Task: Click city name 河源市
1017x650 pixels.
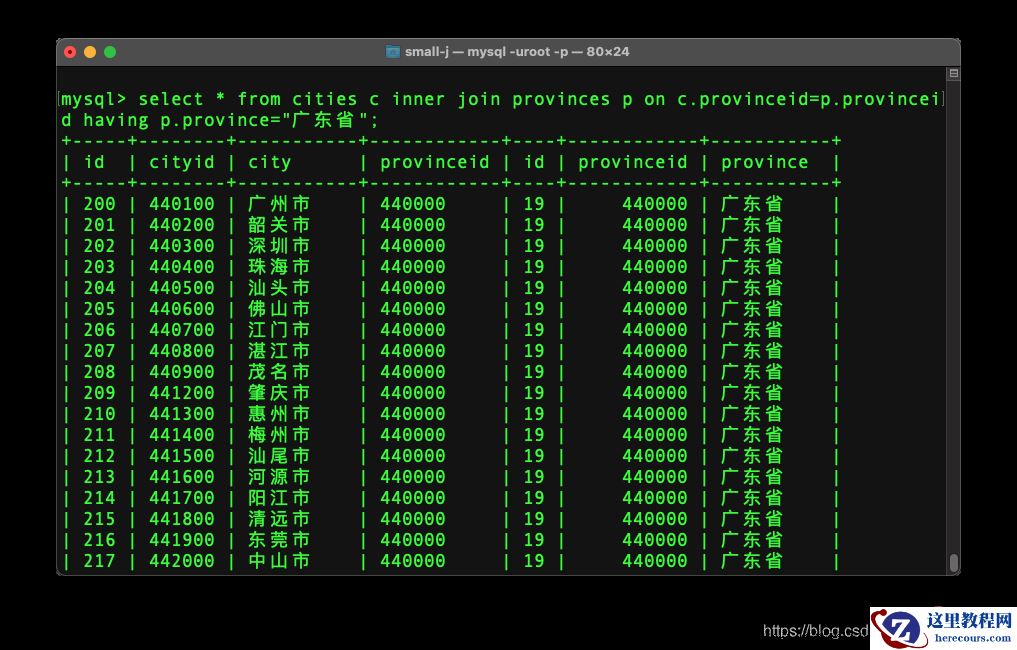Action: tap(279, 477)
